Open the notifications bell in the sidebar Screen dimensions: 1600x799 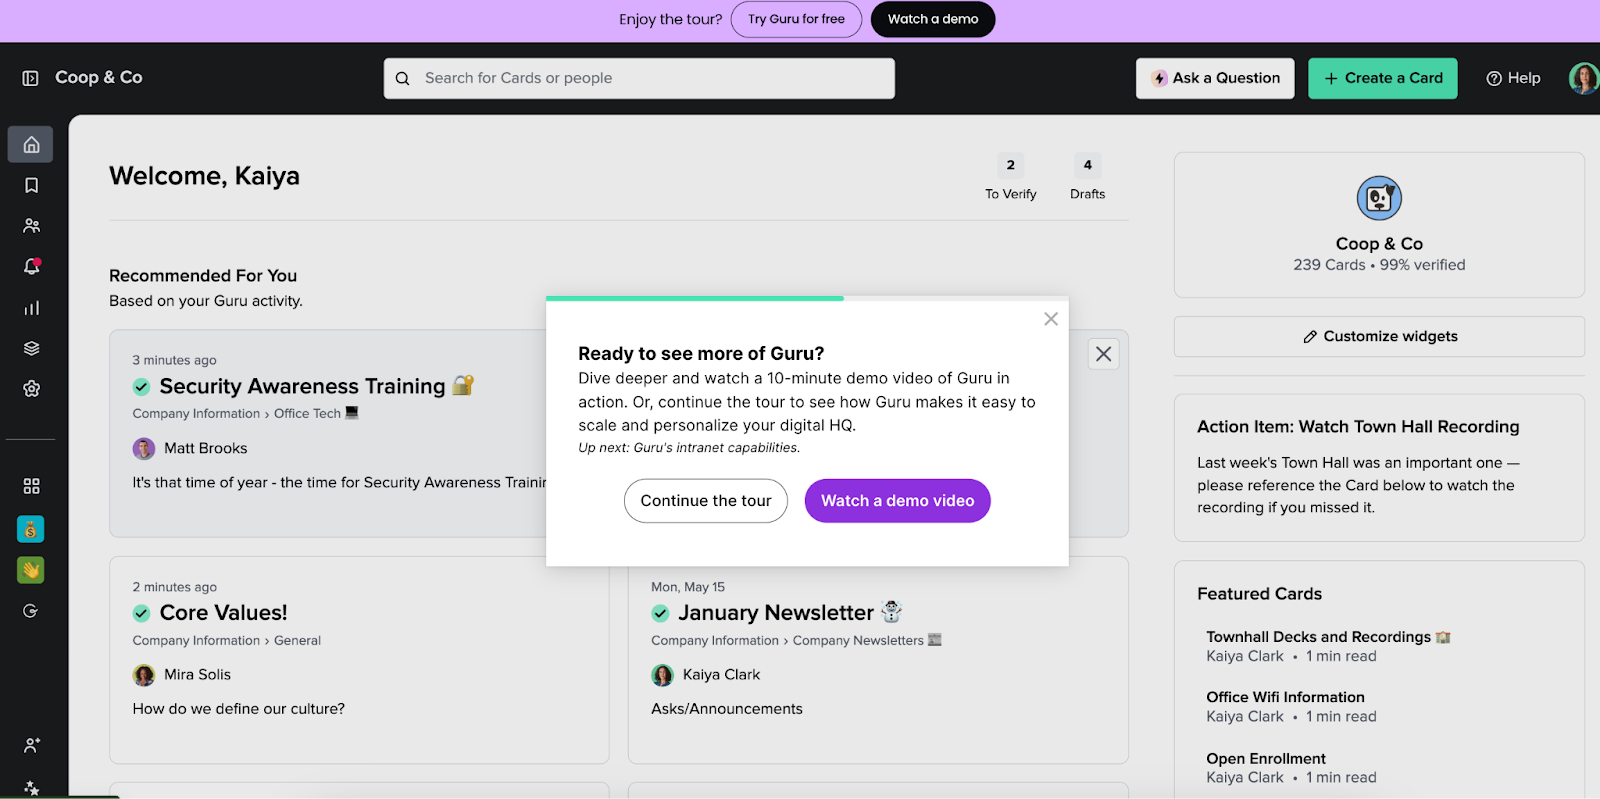coord(31,267)
